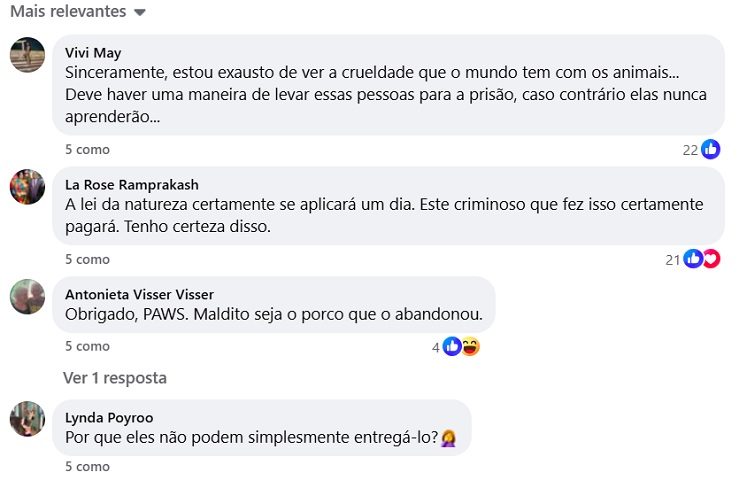Image resolution: width=738 pixels, height=480 pixels.
Task: Open Lynda Poyroo name link
Action: tap(109, 418)
